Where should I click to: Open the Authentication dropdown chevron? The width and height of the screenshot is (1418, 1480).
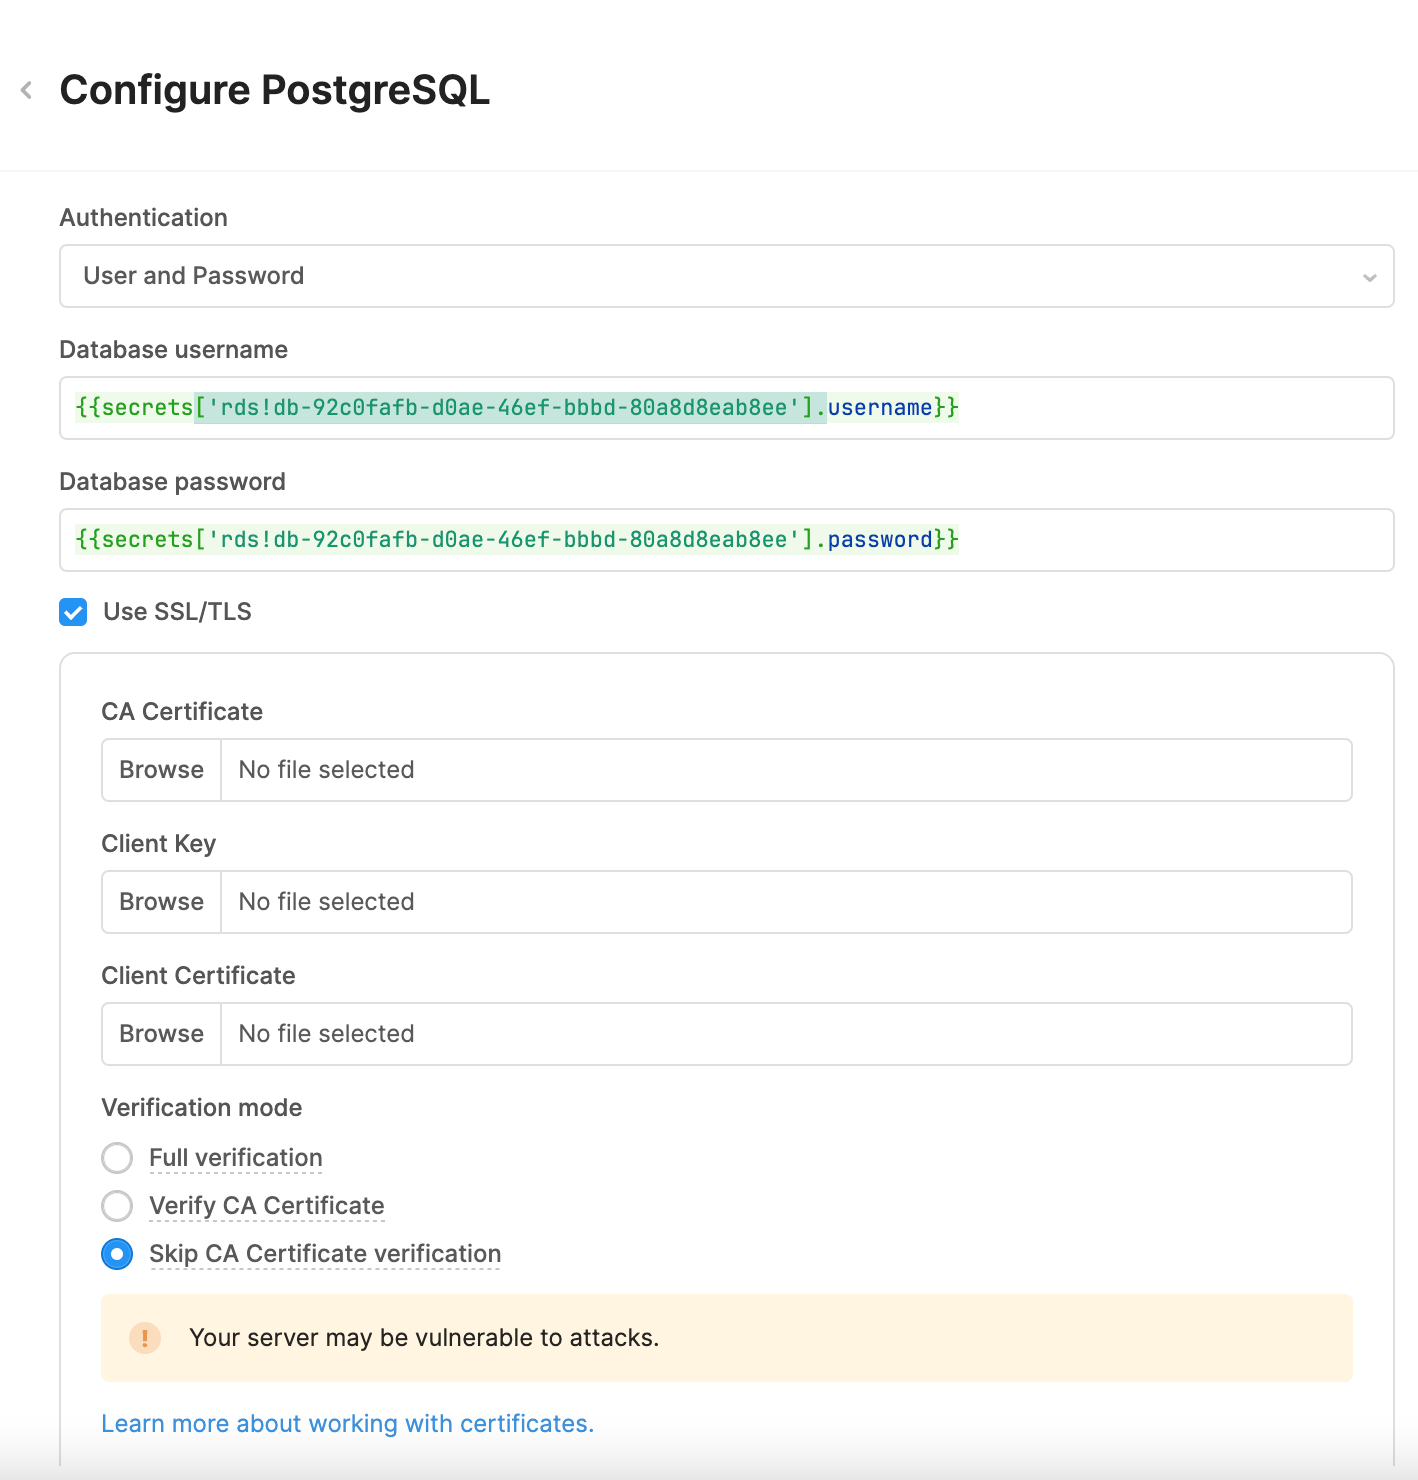pos(1369,277)
